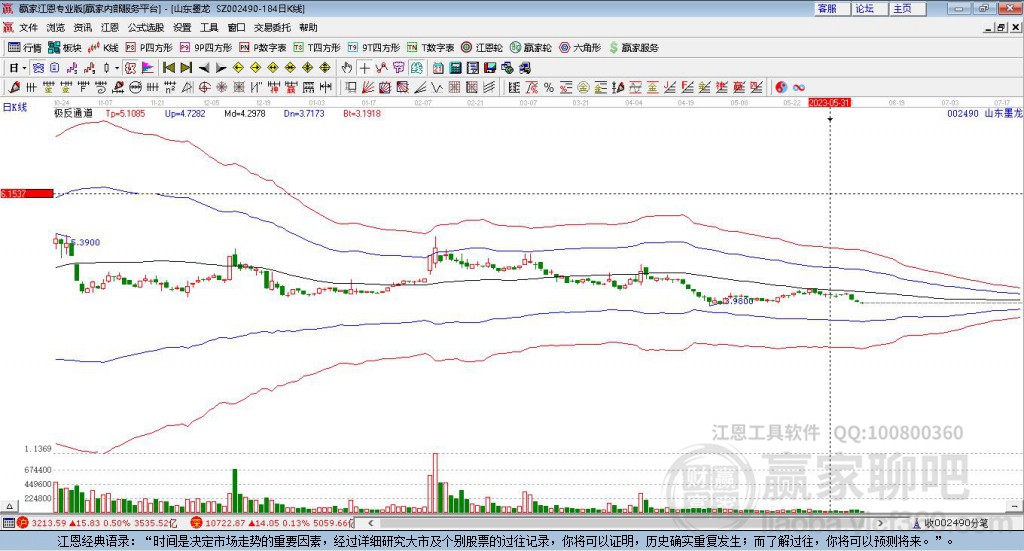Jump to the first bar with the skip-to-start icon
Viewport: 1024px width, 551px height.
coord(168,68)
